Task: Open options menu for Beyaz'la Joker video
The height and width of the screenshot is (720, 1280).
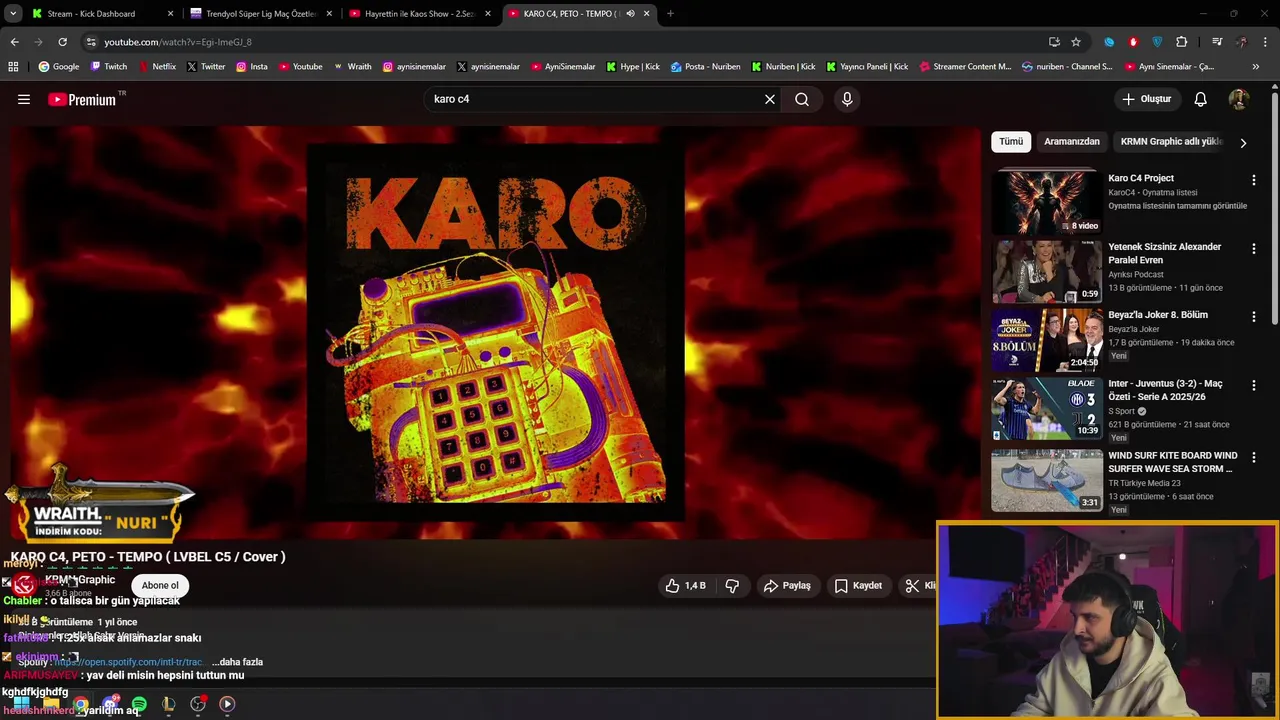Action: (1253, 317)
